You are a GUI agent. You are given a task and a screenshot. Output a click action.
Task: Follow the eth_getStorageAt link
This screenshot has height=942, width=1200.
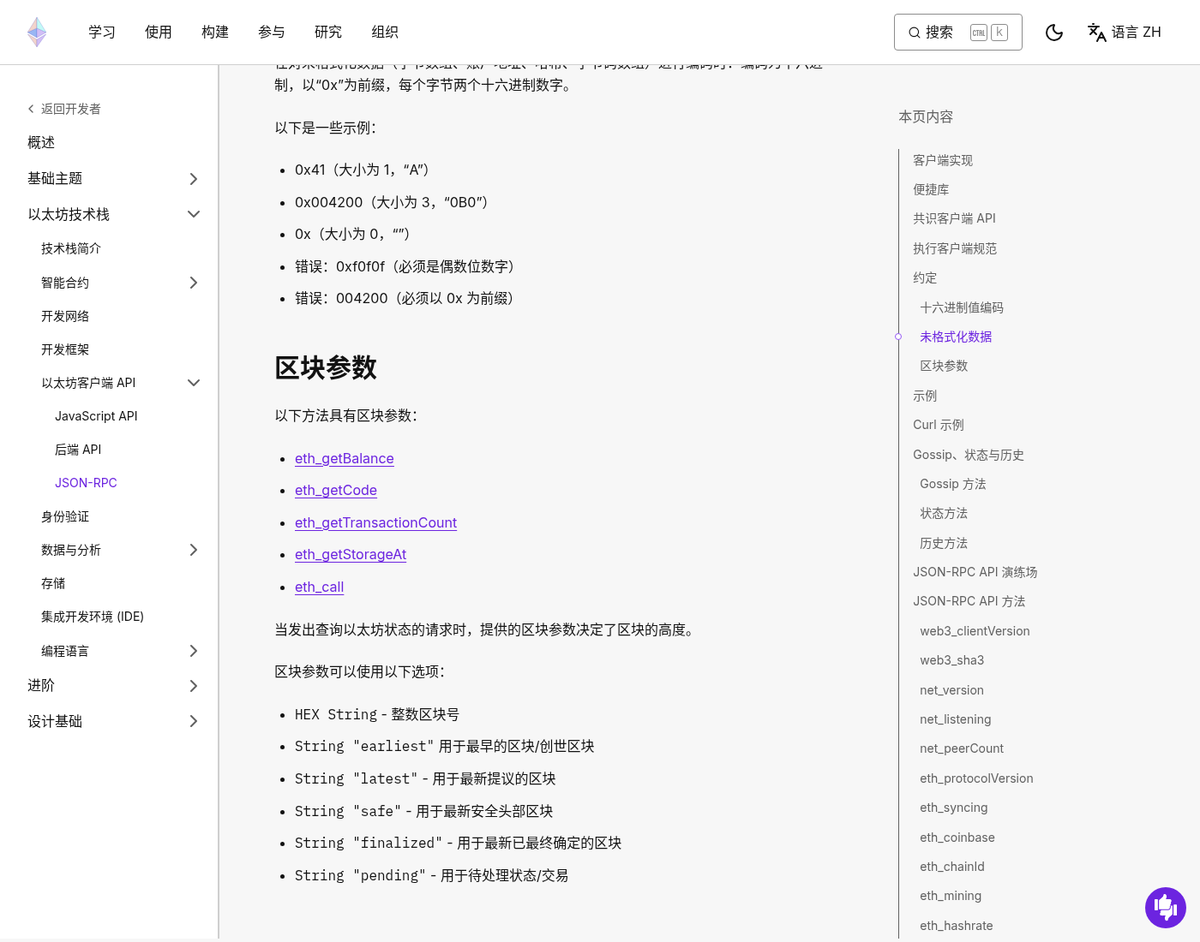350,554
